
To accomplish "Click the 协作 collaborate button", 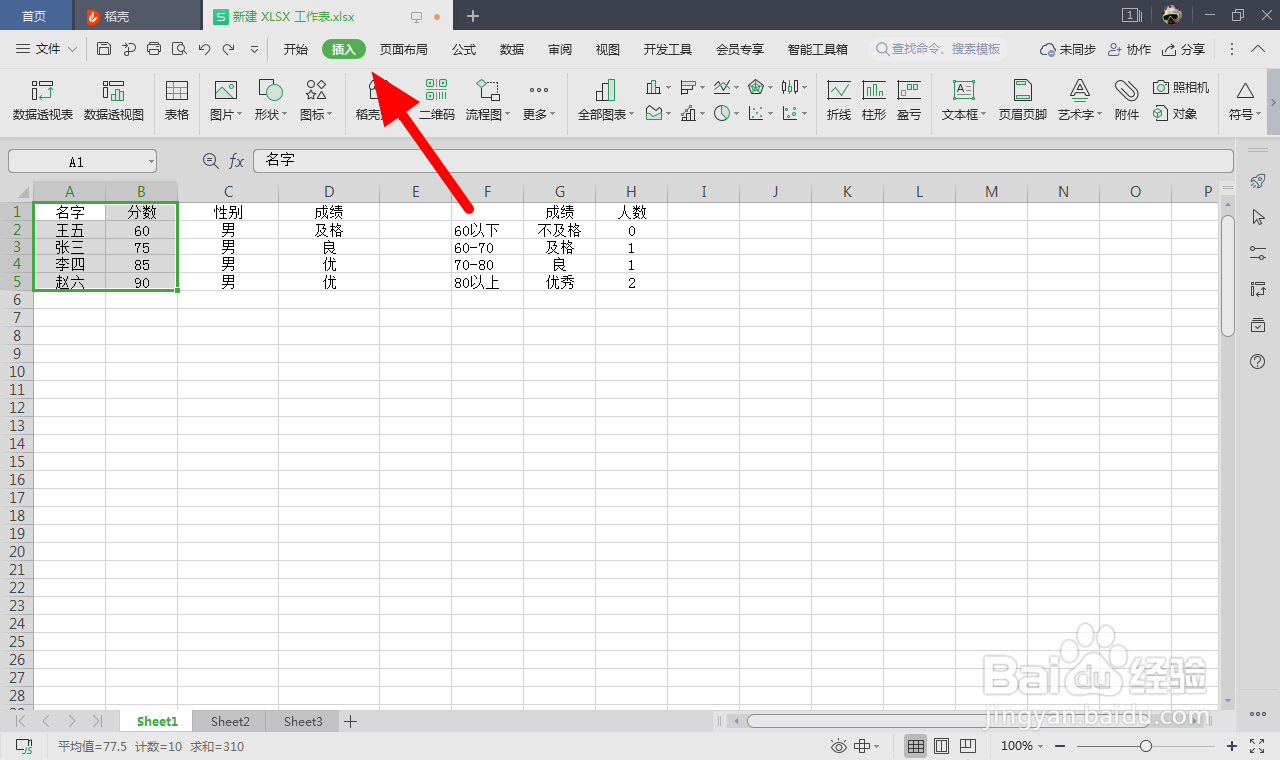I will 1130,49.
